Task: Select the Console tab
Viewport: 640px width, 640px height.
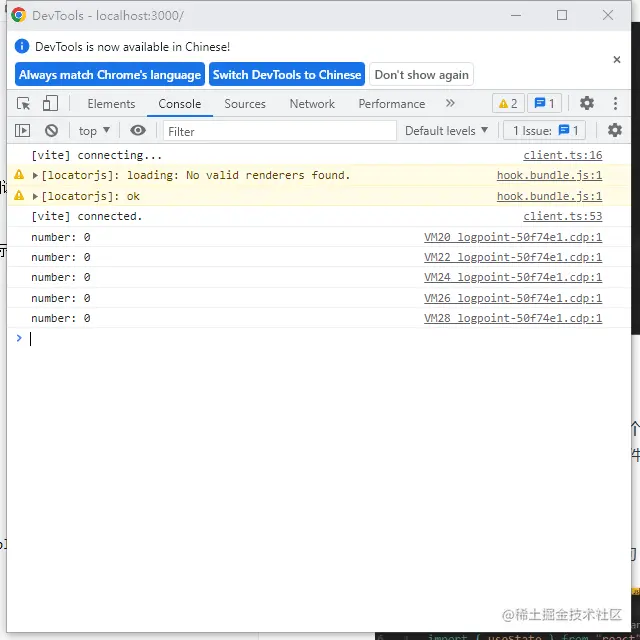Action: [180, 104]
